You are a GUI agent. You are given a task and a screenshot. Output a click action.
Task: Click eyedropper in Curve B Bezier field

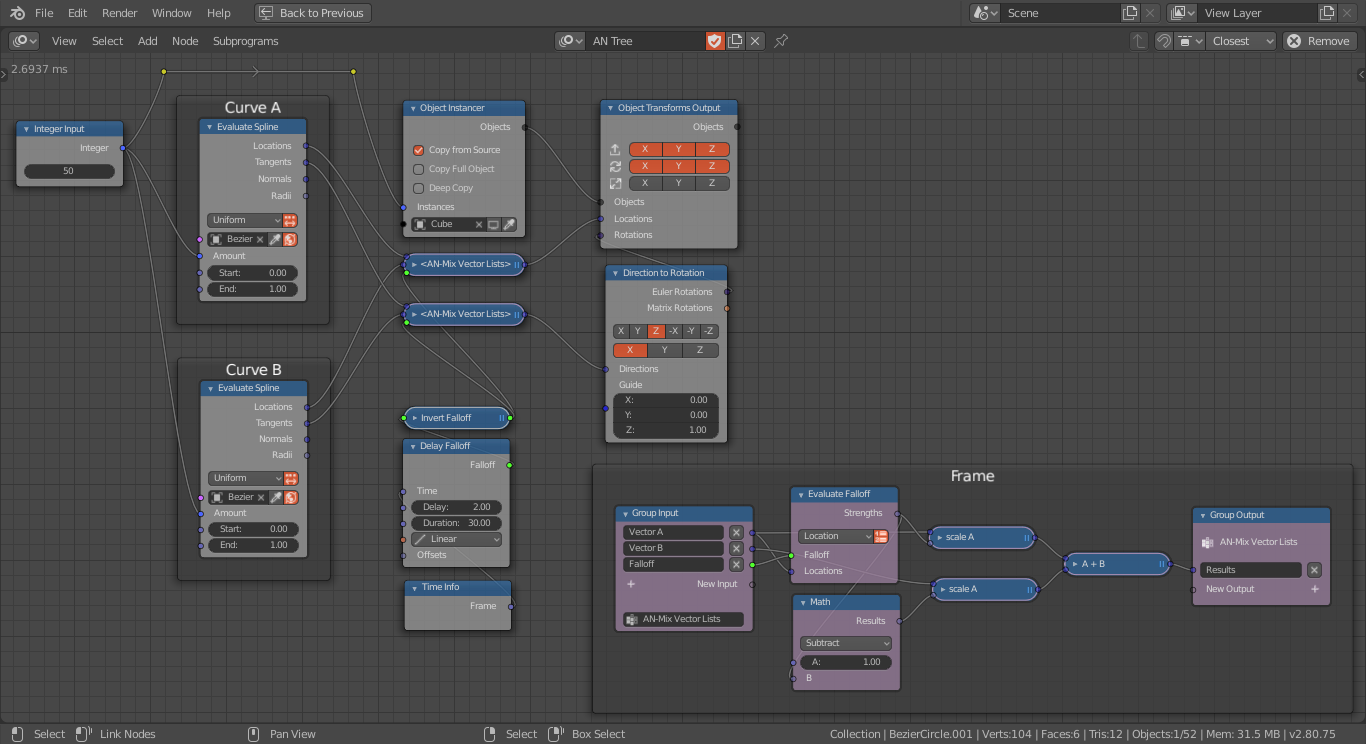[275, 497]
